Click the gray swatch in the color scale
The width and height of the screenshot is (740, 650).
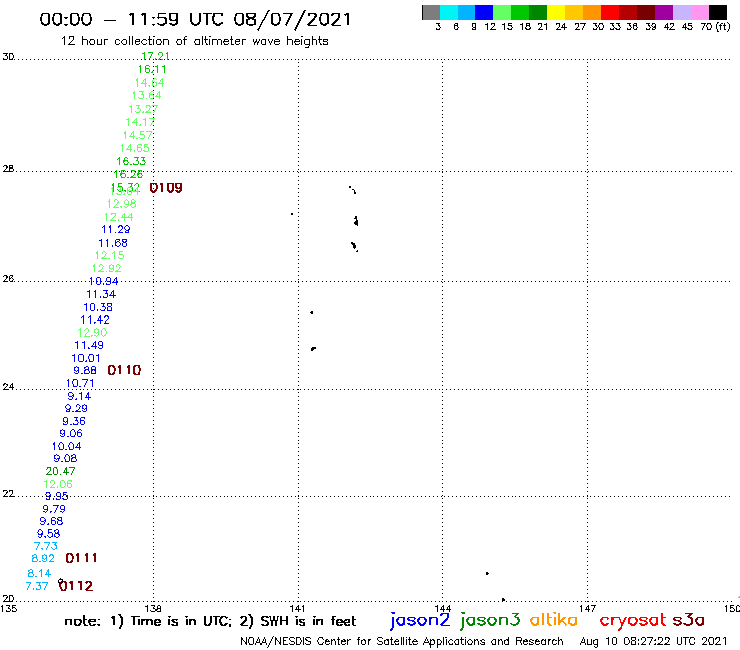tap(431, 12)
